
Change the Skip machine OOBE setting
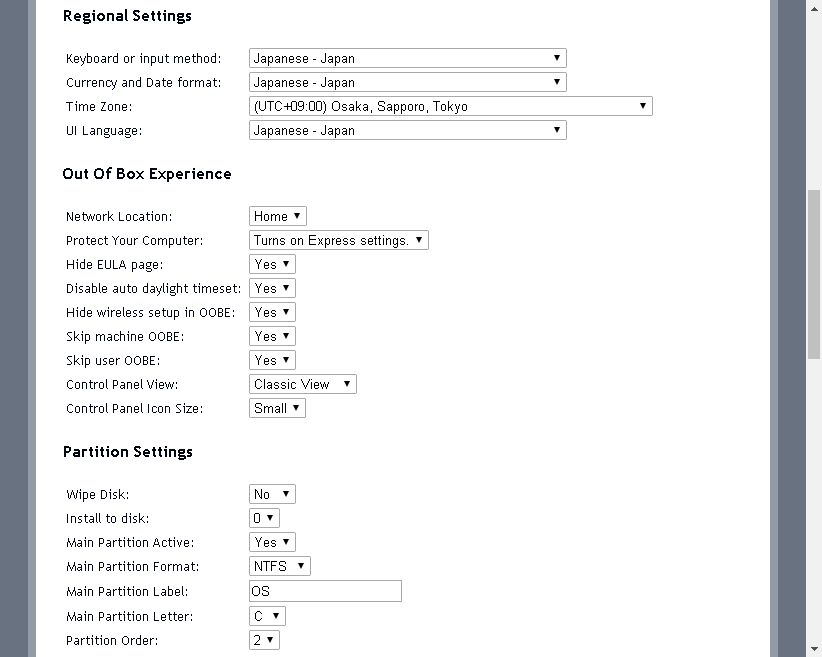[x=272, y=337]
